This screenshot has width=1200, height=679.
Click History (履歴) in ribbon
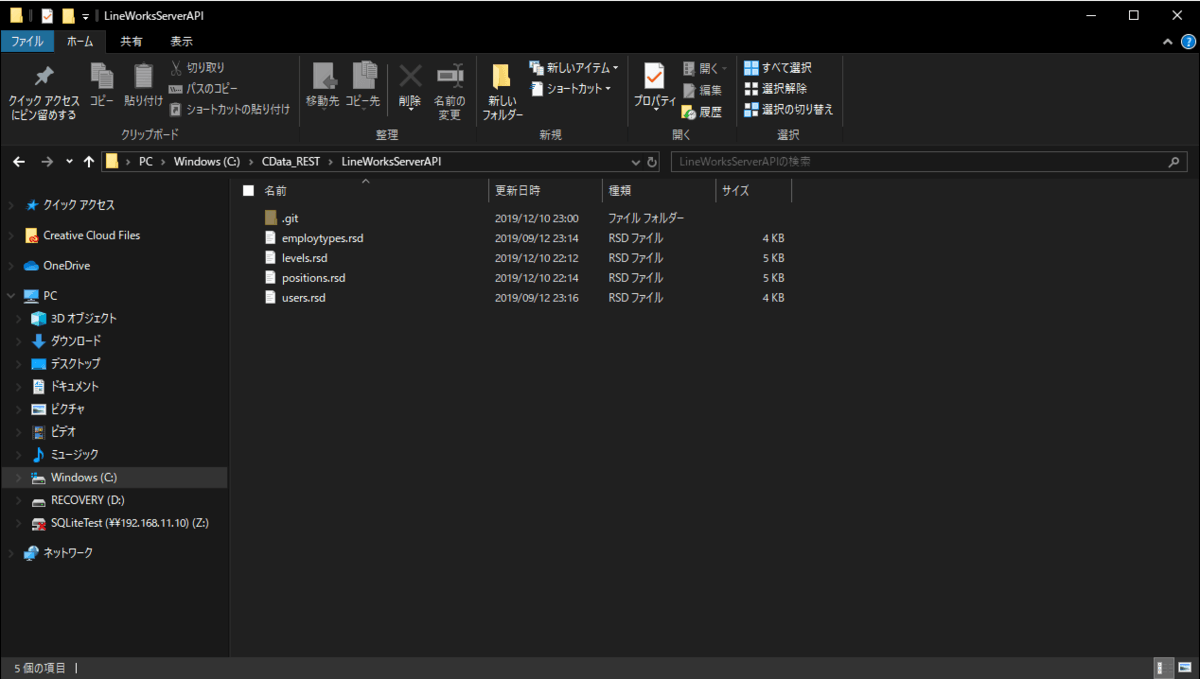tap(702, 112)
